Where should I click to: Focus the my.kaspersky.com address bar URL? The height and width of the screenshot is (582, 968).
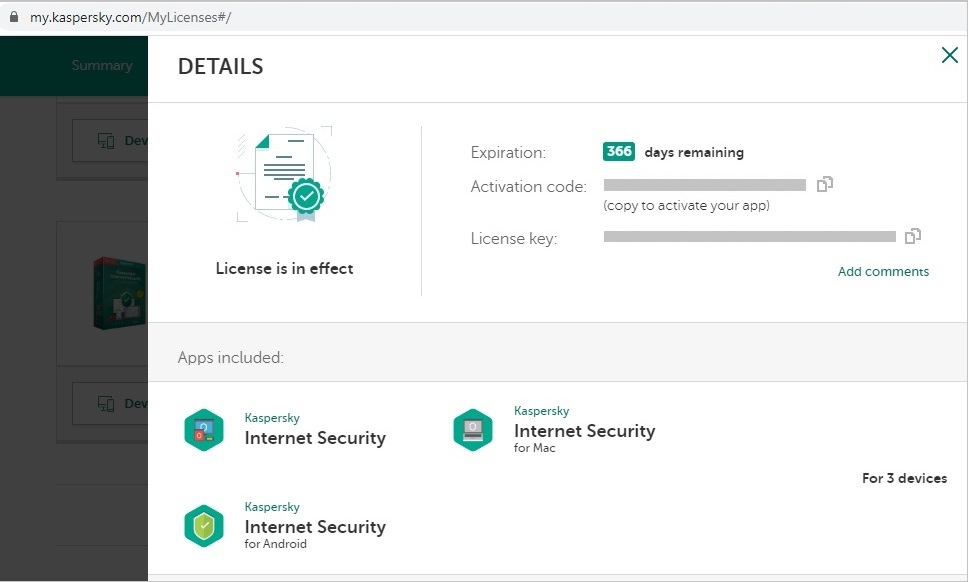click(x=130, y=18)
